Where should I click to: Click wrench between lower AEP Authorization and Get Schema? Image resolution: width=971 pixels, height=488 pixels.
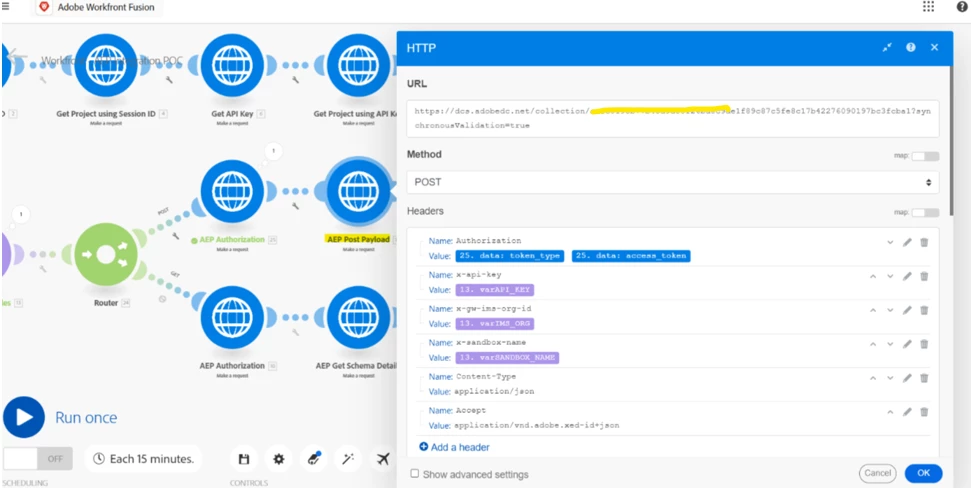295,332
